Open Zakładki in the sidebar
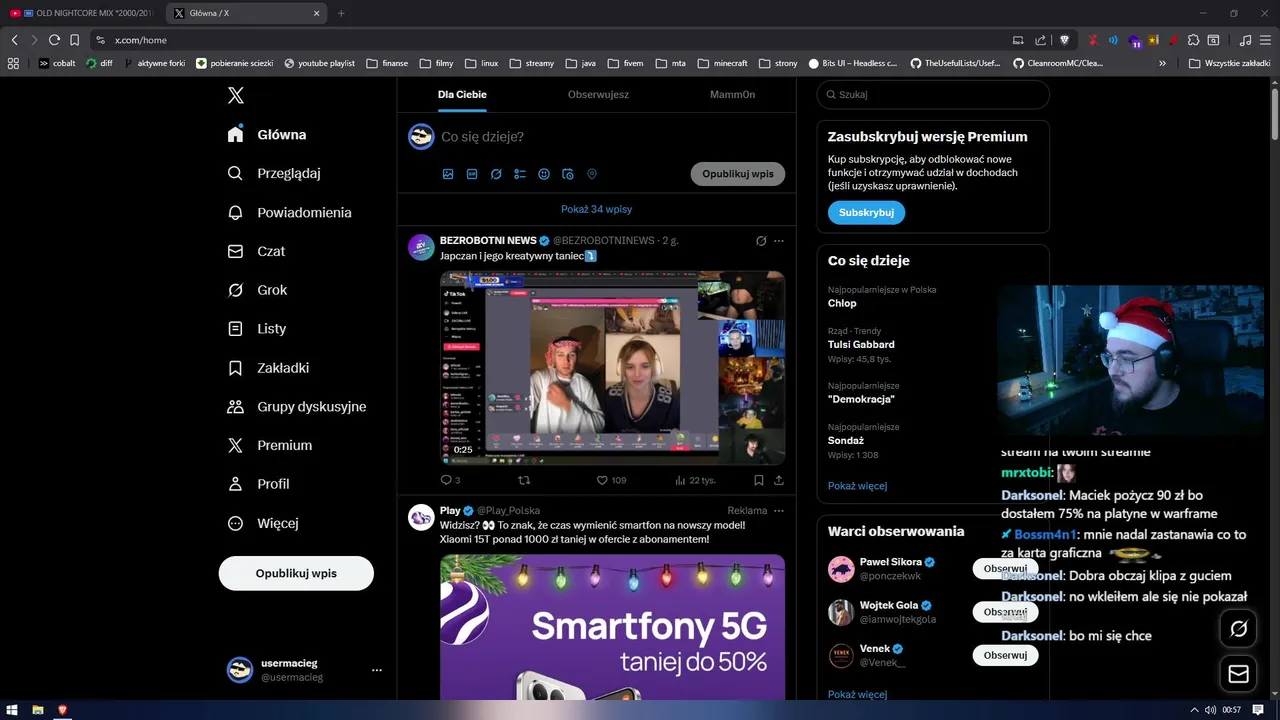The height and width of the screenshot is (720, 1280). pos(268,367)
